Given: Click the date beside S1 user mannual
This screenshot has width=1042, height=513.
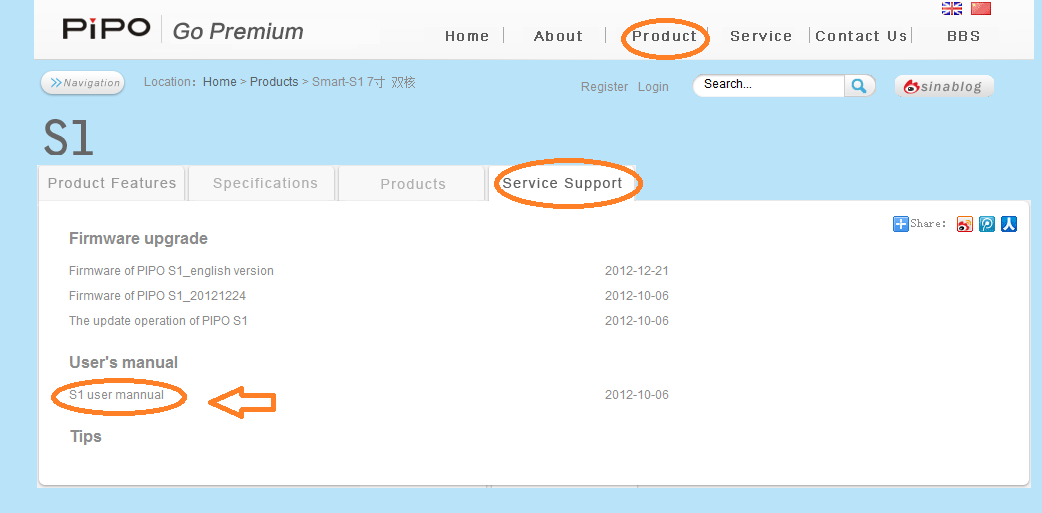Looking at the screenshot, I should tap(637, 395).
